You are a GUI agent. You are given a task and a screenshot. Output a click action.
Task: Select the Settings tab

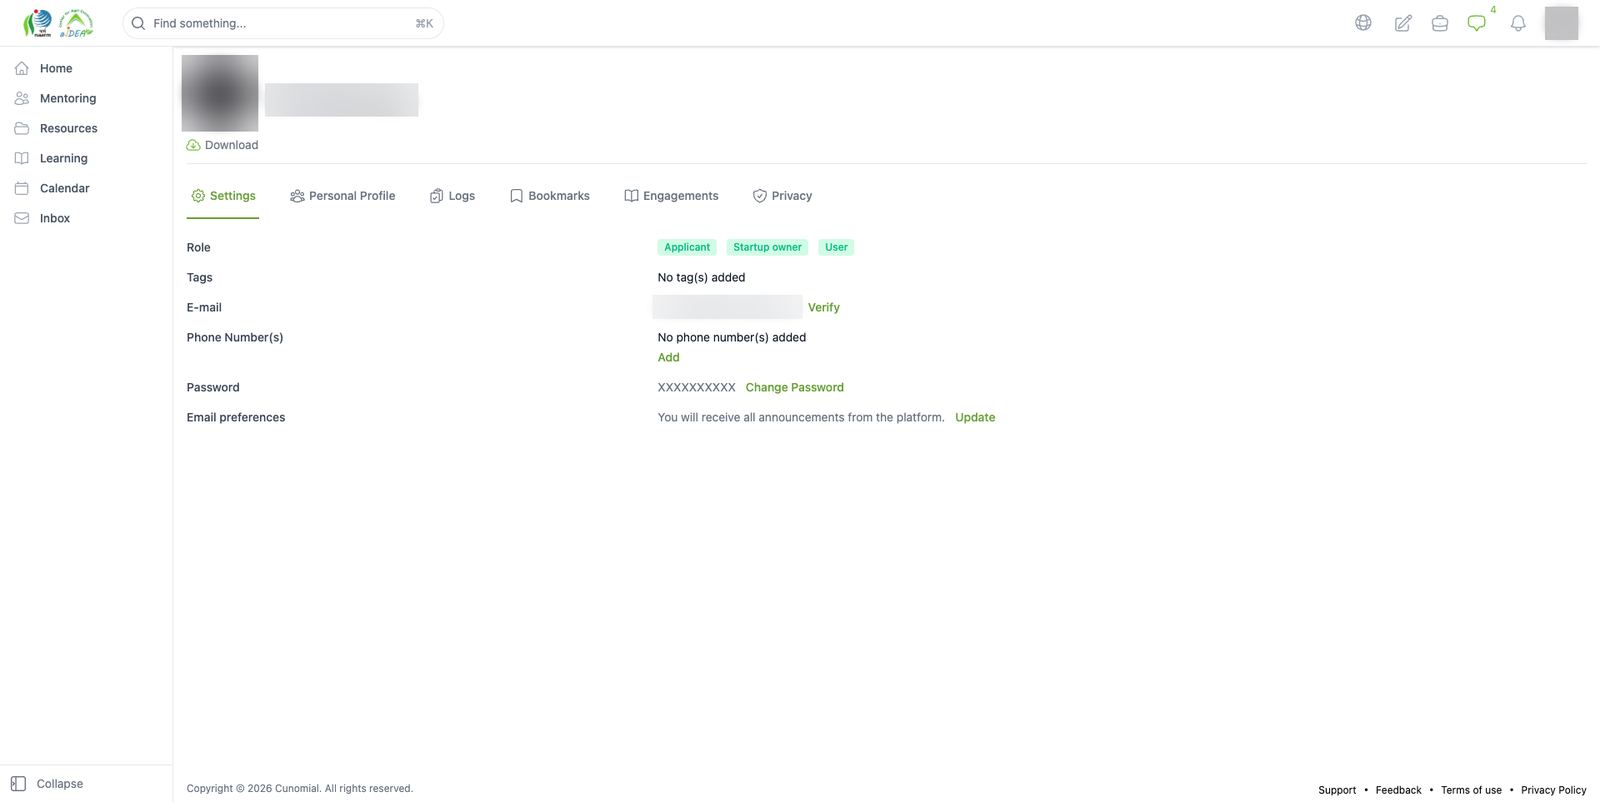point(223,196)
